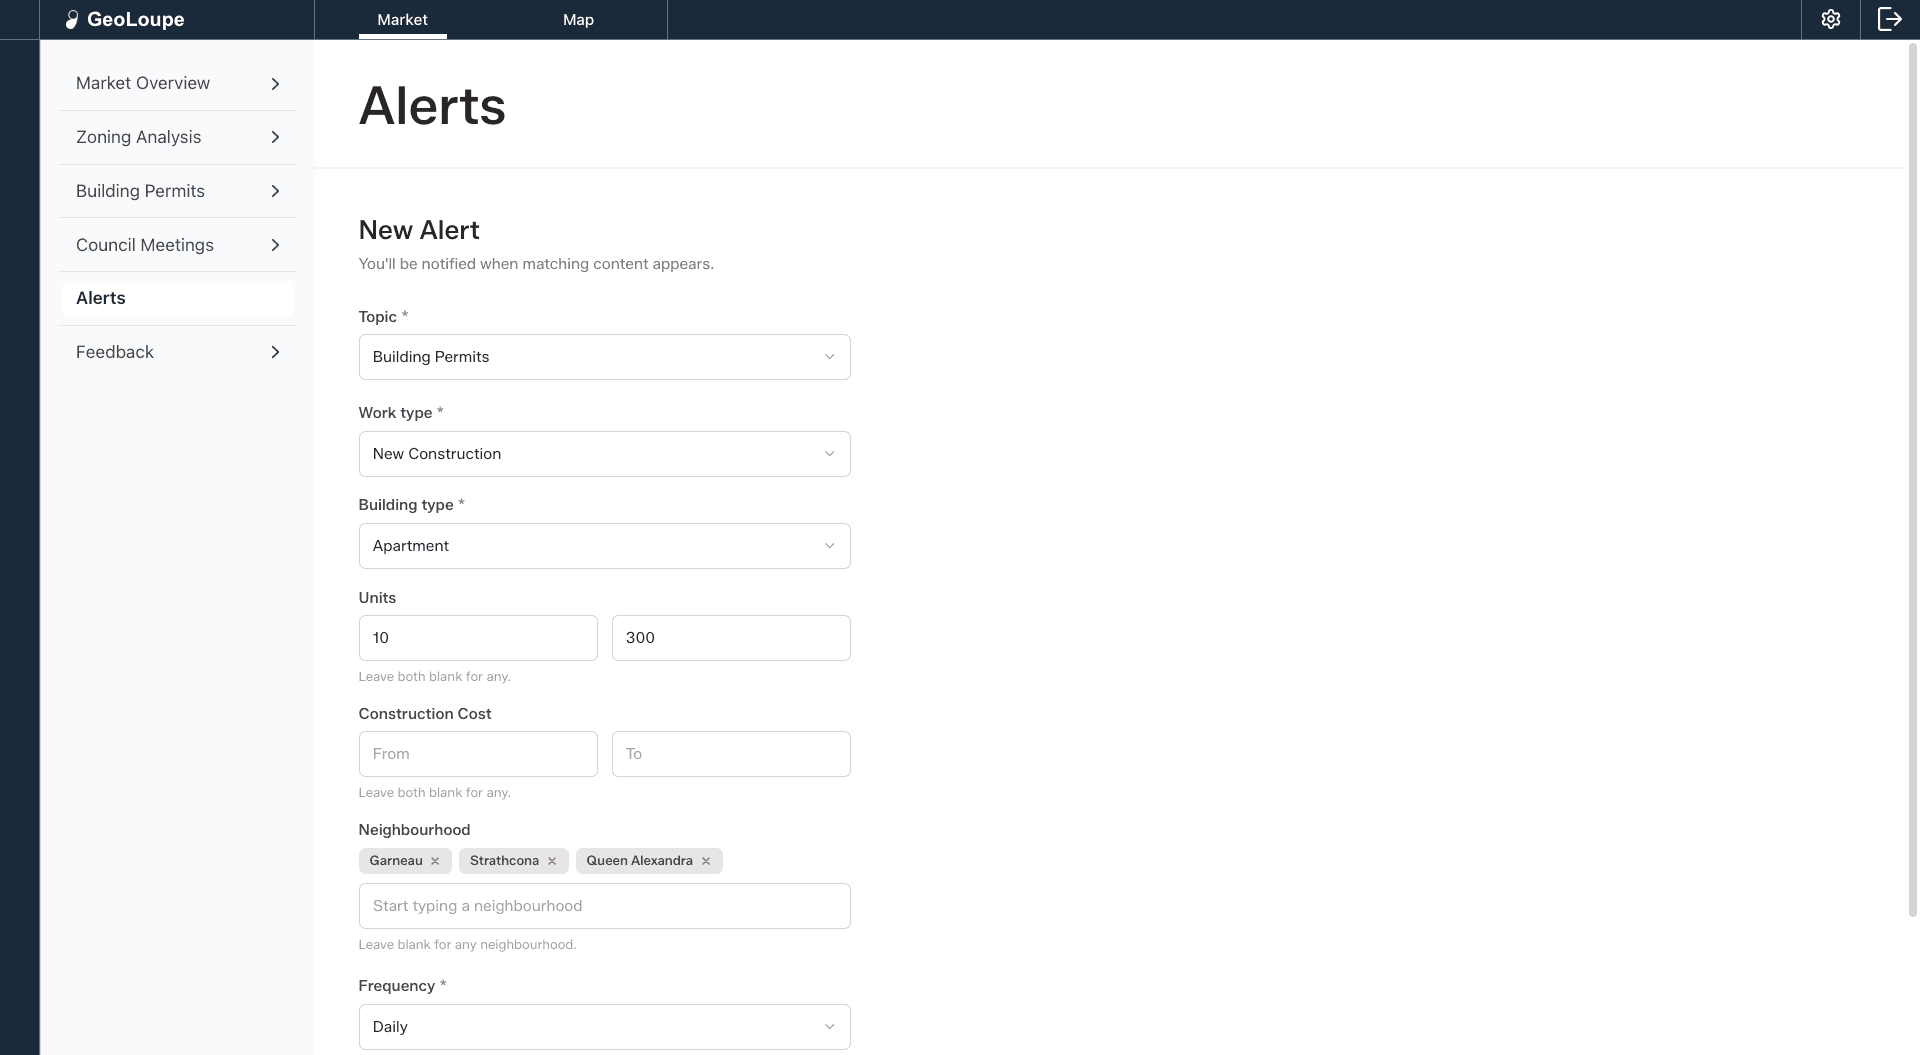This screenshot has height=1055, width=1920.
Task: Switch to the Market tab
Action: click(402, 19)
